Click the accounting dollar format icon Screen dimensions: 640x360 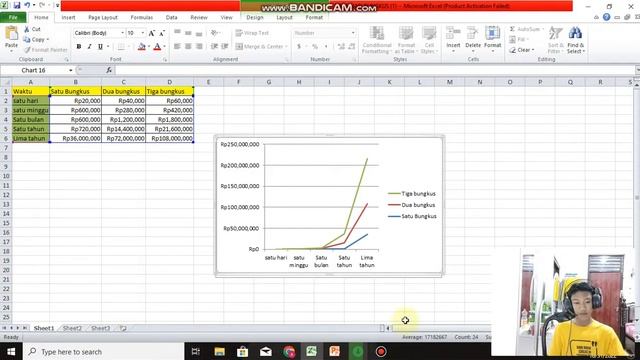point(299,47)
